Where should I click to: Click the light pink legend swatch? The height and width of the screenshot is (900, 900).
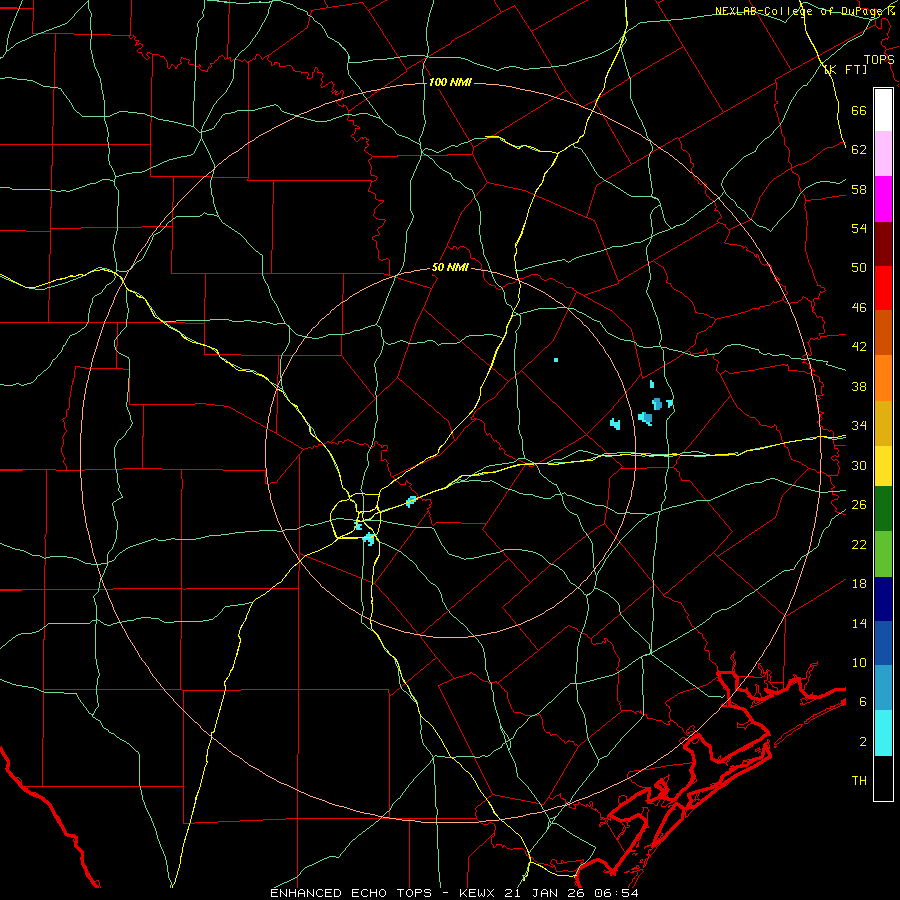tap(883, 154)
